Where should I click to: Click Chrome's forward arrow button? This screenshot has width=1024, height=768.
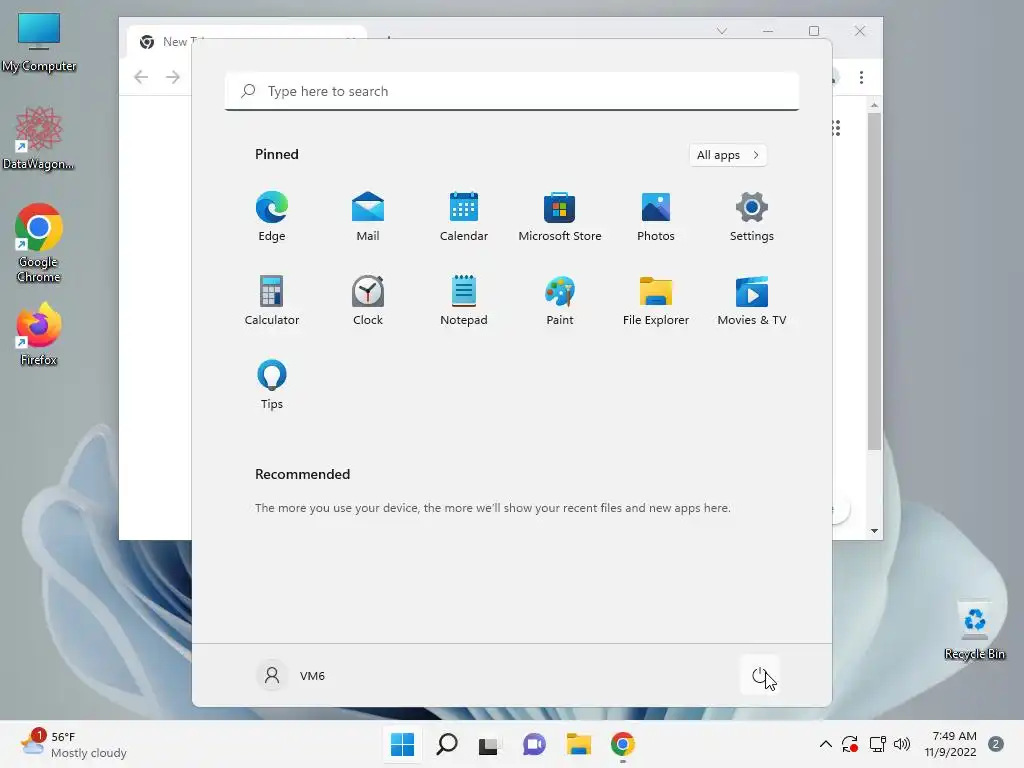172,77
